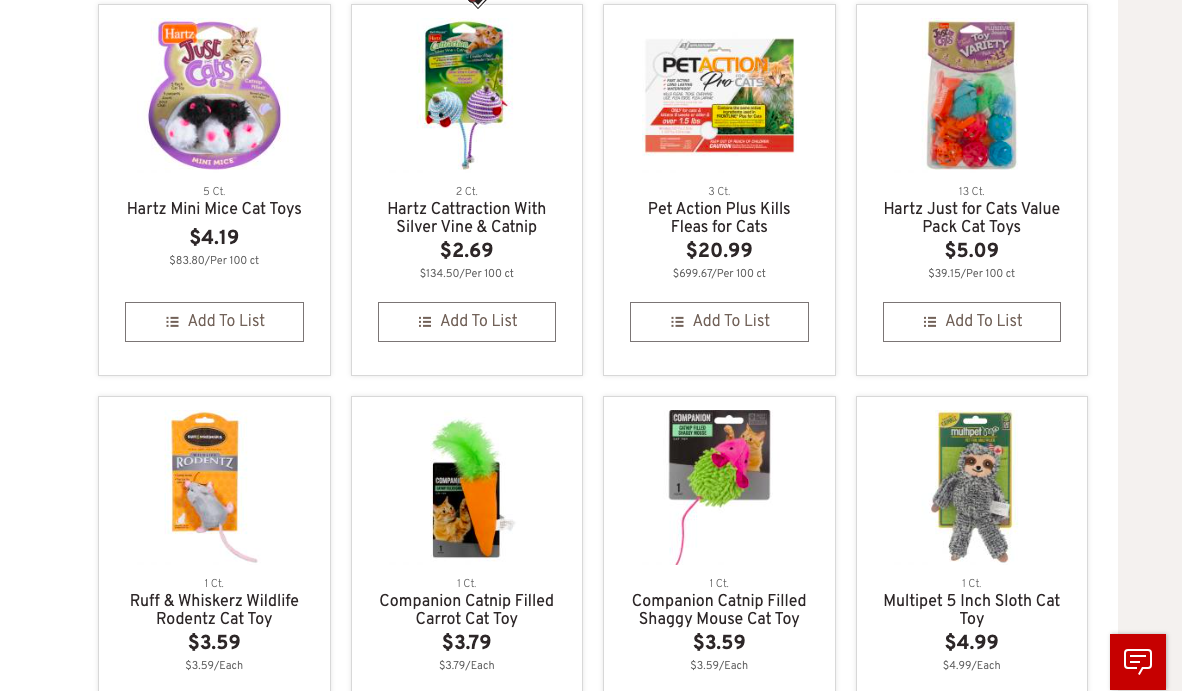Add Hartz Value Pack Cat Toys to list
The image size is (1182, 691).
(x=971, y=322)
